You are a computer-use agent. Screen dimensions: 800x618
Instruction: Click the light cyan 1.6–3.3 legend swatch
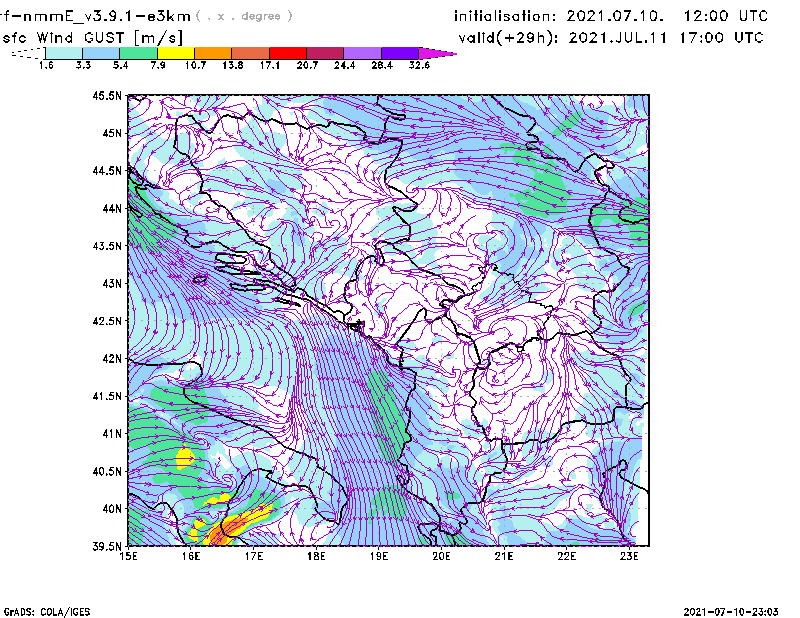coord(64,53)
